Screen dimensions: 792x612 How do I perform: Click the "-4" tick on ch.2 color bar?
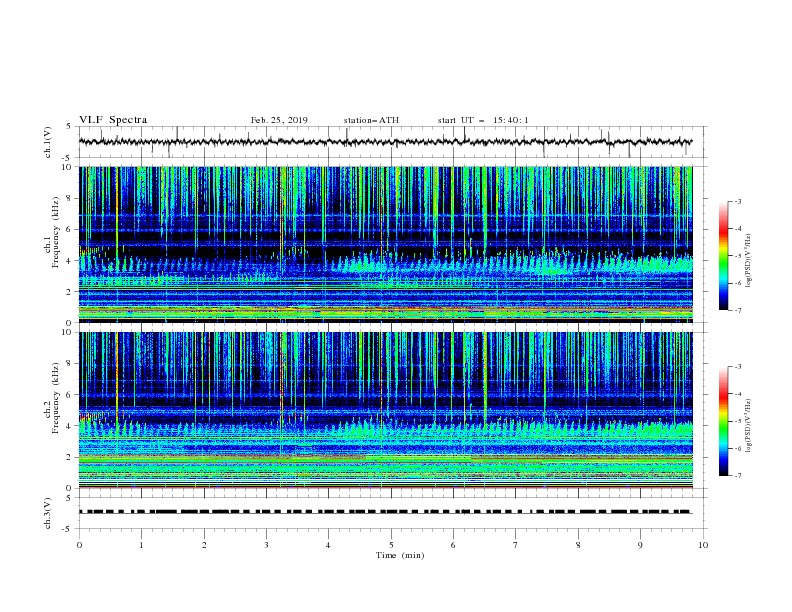pos(737,394)
